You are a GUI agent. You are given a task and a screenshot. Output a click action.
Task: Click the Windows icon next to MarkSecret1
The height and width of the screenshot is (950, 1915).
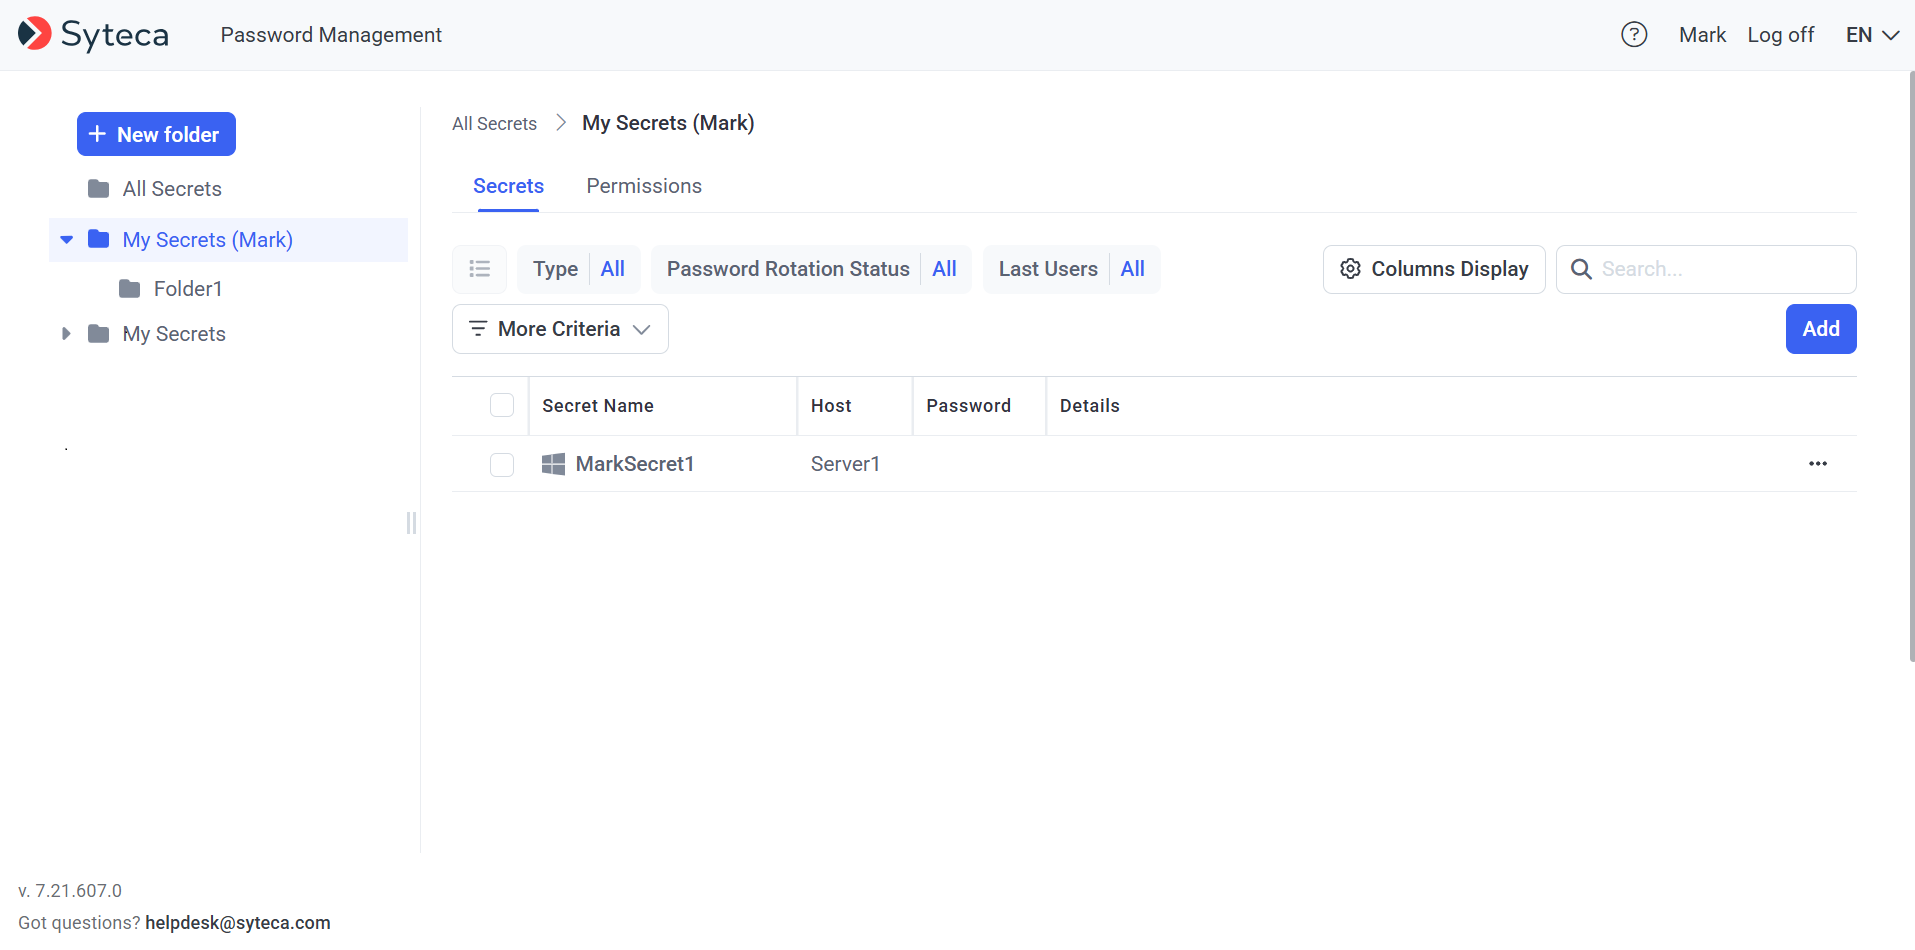point(553,464)
